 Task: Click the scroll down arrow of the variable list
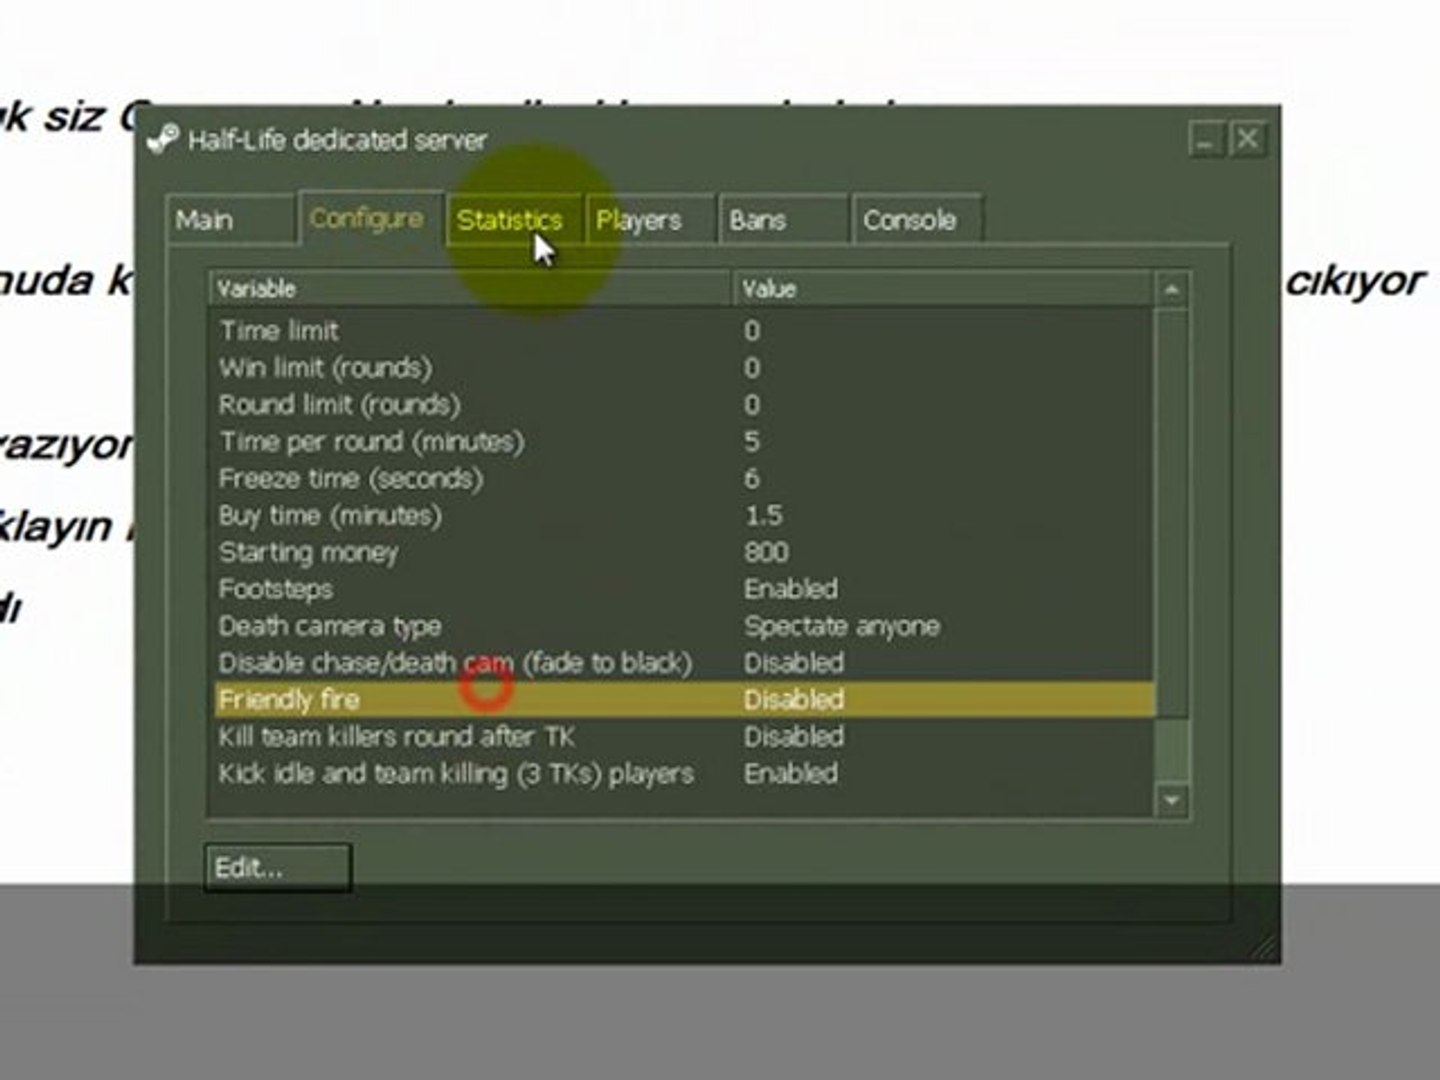[x=1171, y=800]
